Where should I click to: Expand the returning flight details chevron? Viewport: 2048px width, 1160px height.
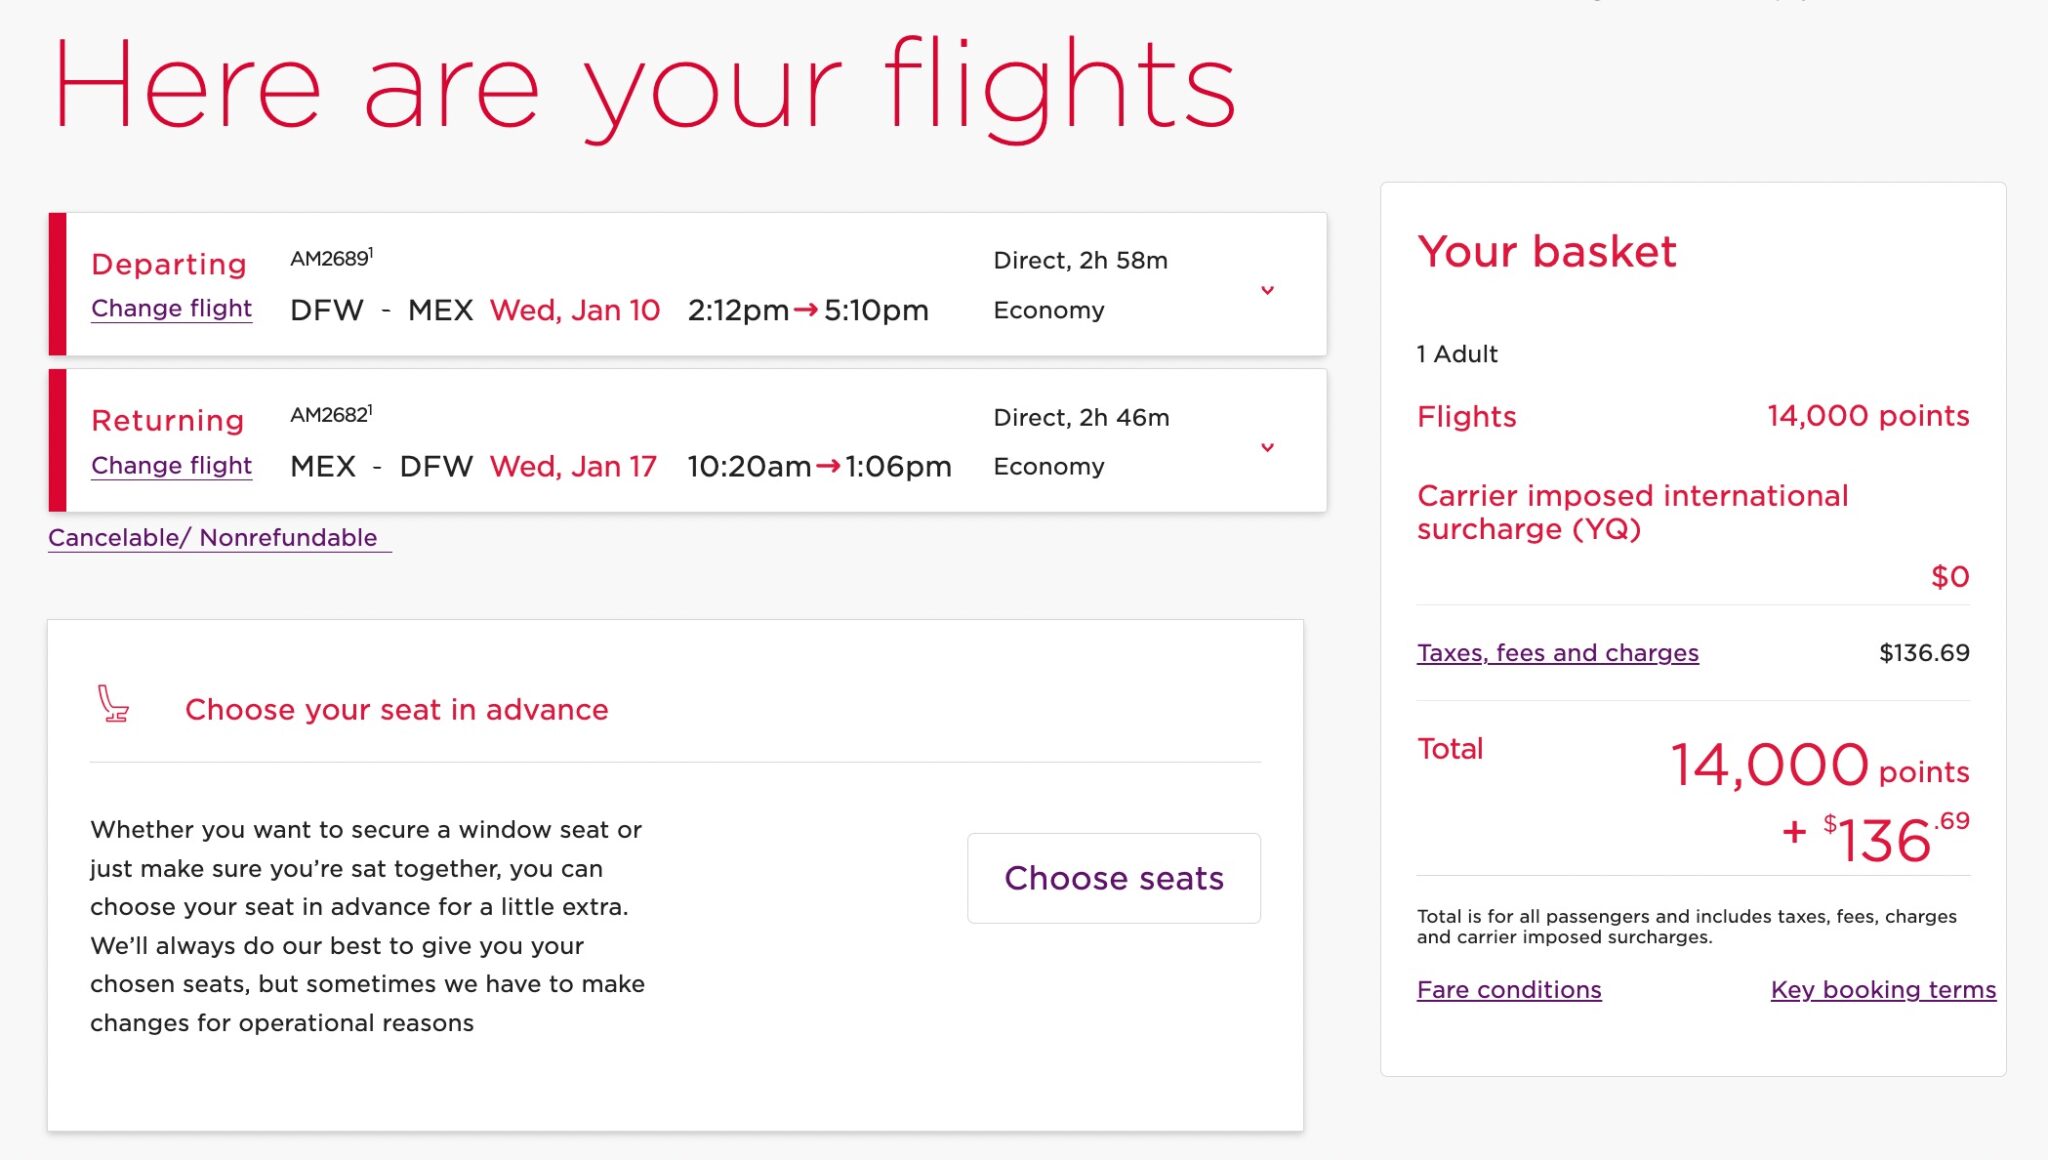tap(1268, 446)
